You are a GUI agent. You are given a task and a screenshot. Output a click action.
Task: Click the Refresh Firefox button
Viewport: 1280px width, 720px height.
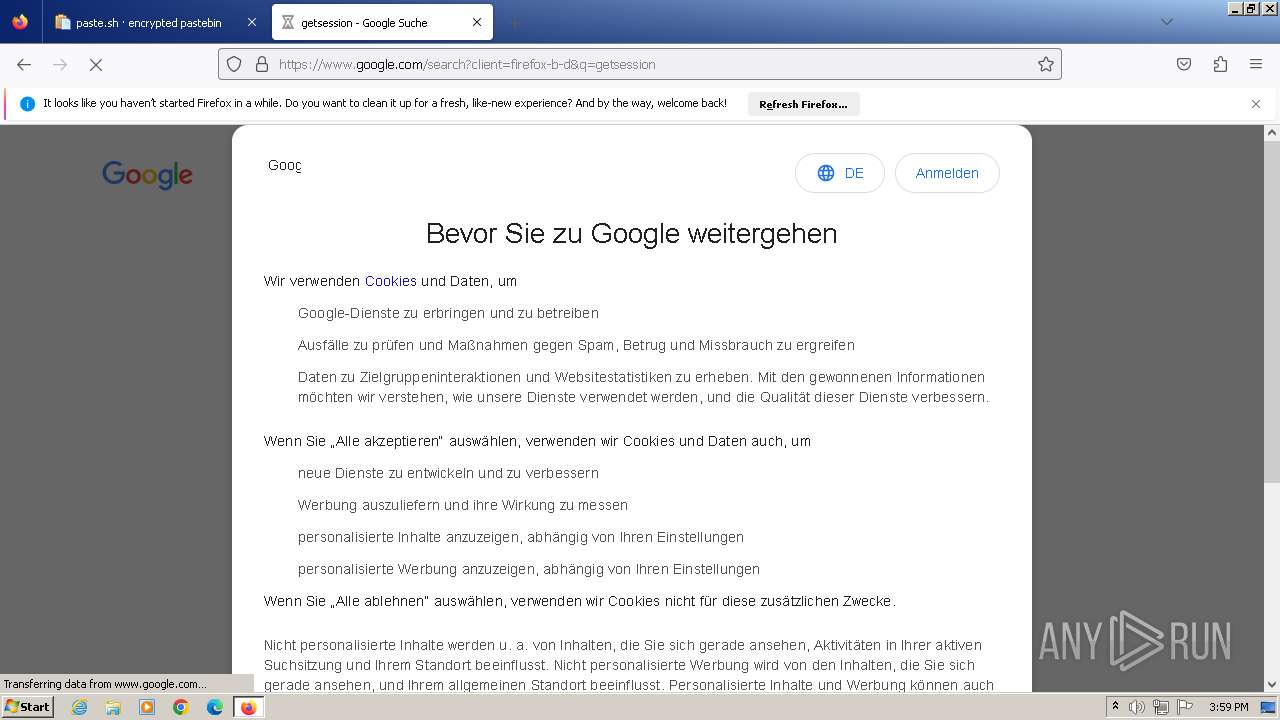click(x=803, y=104)
